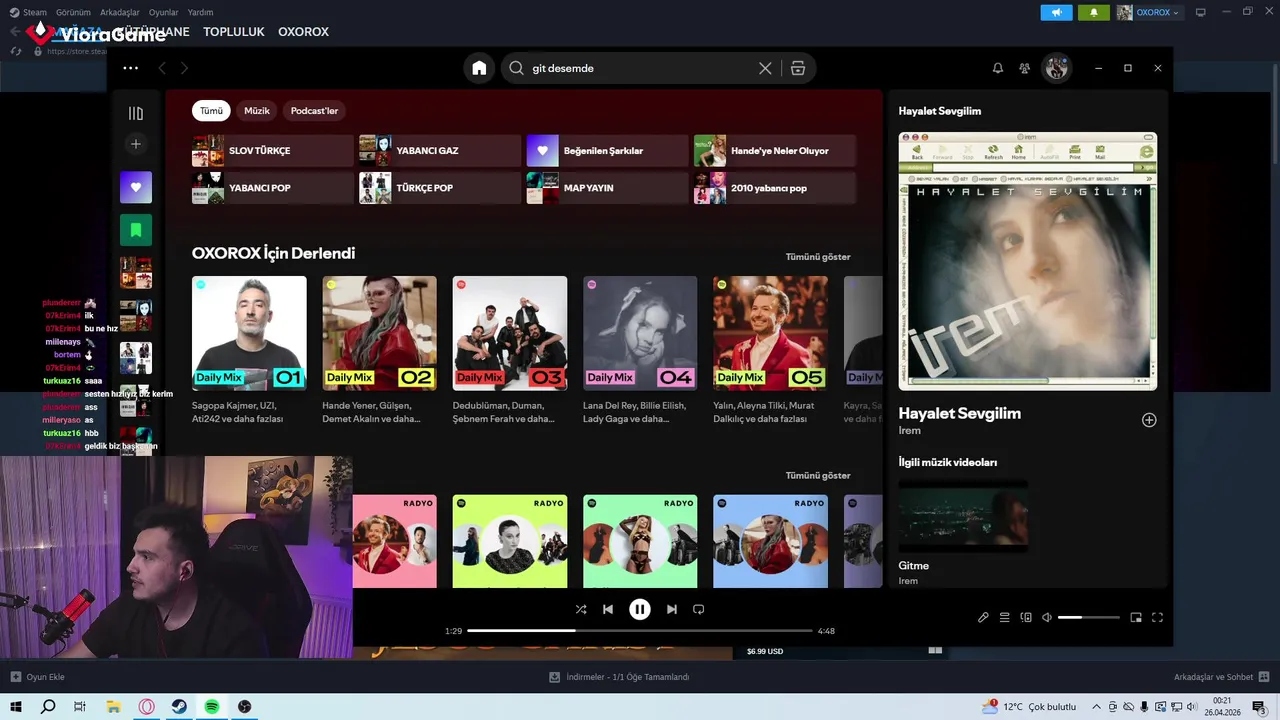Viewport: 1280px width, 720px height.
Task: Open Beğenilen Şarkılar shortcut
Action: pos(607,151)
